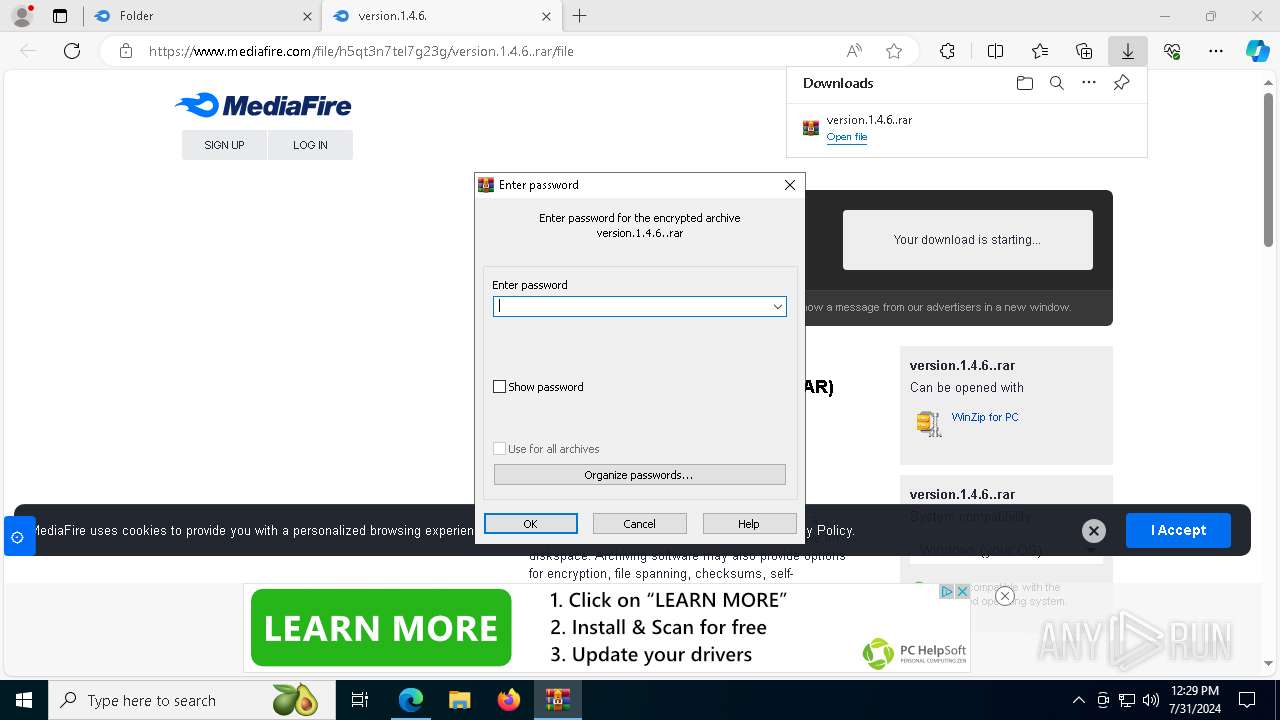Click the WinRAR taskbar icon
The image size is (1280, 720).
point(558,700)
